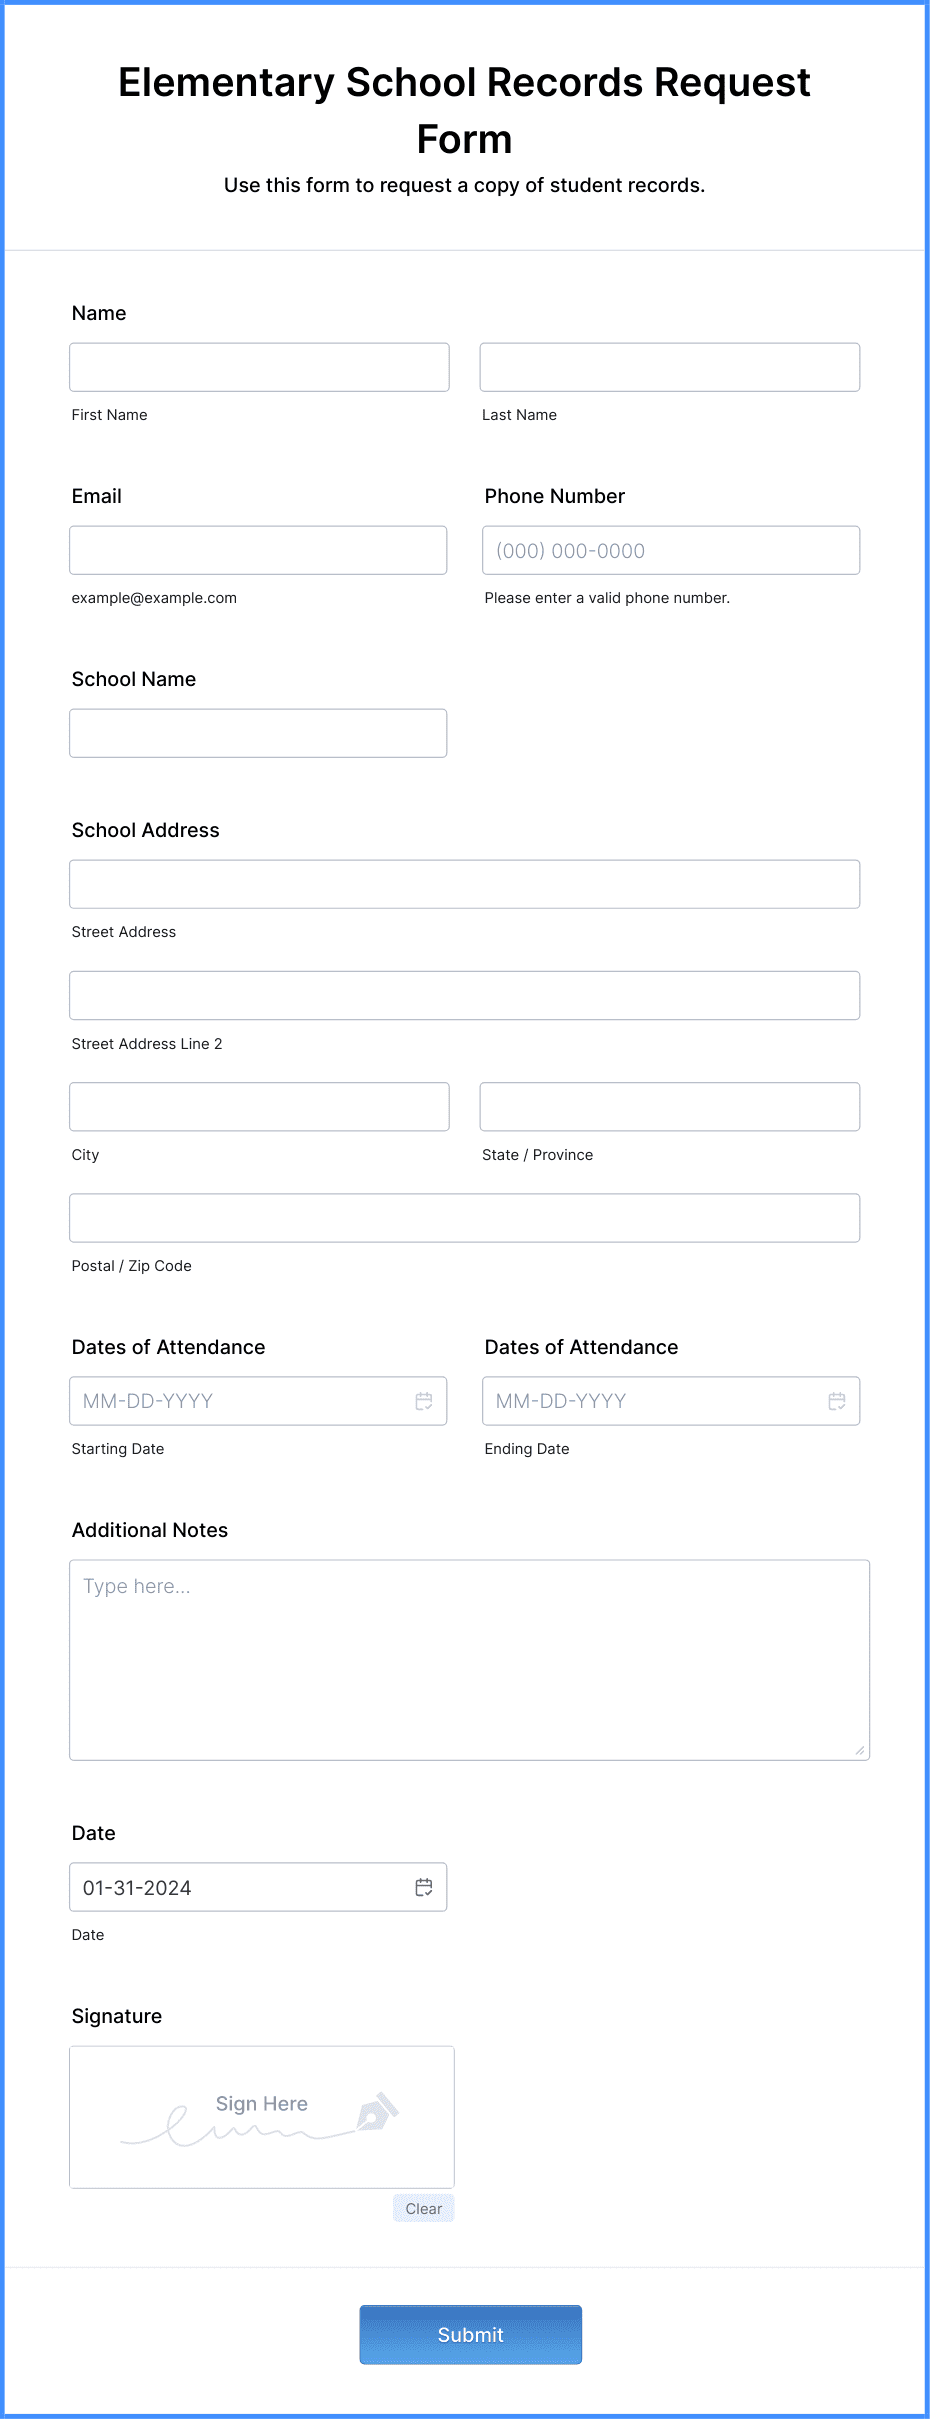
Task: Select the Street Address field
Action: [464, 883]
